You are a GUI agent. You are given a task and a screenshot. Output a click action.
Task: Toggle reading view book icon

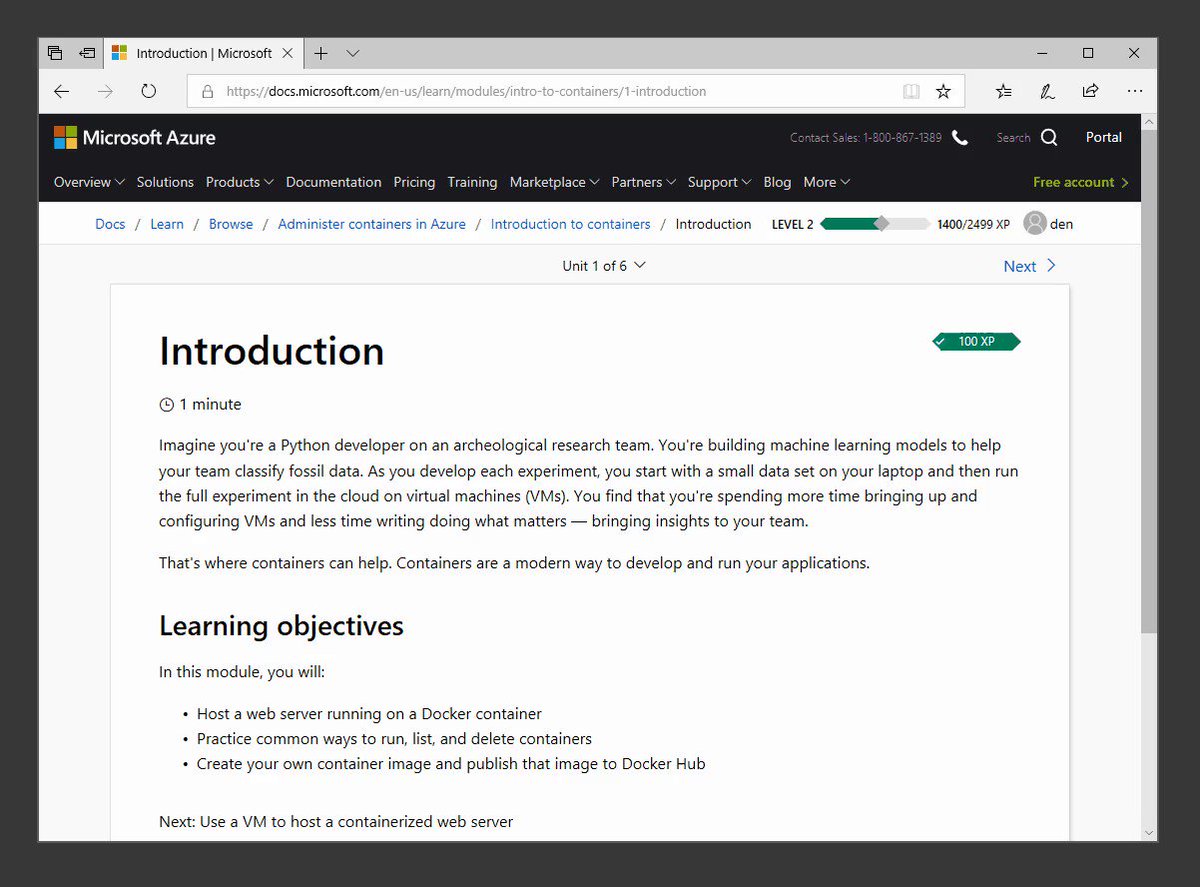(911, 91)
